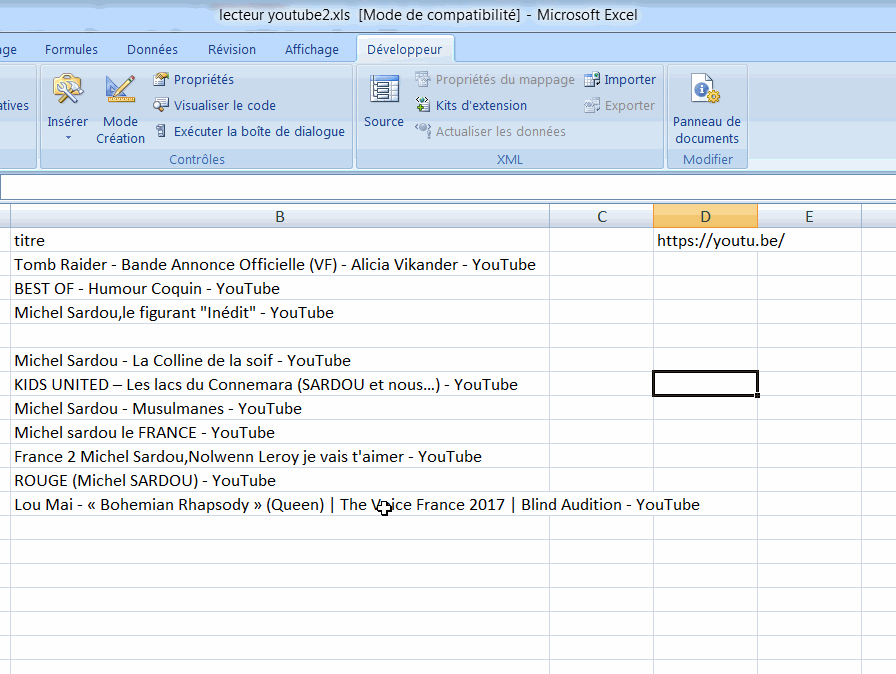This screenshot has height=674, width=896.
Task: Toggle Mode Création design mode
Action: click(x=120, y=109)
